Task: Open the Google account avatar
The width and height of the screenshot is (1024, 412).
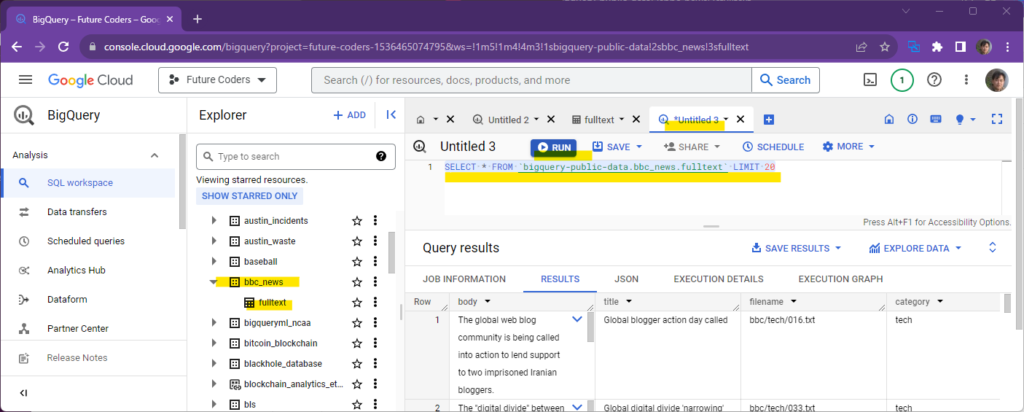Action: (997, 80)
